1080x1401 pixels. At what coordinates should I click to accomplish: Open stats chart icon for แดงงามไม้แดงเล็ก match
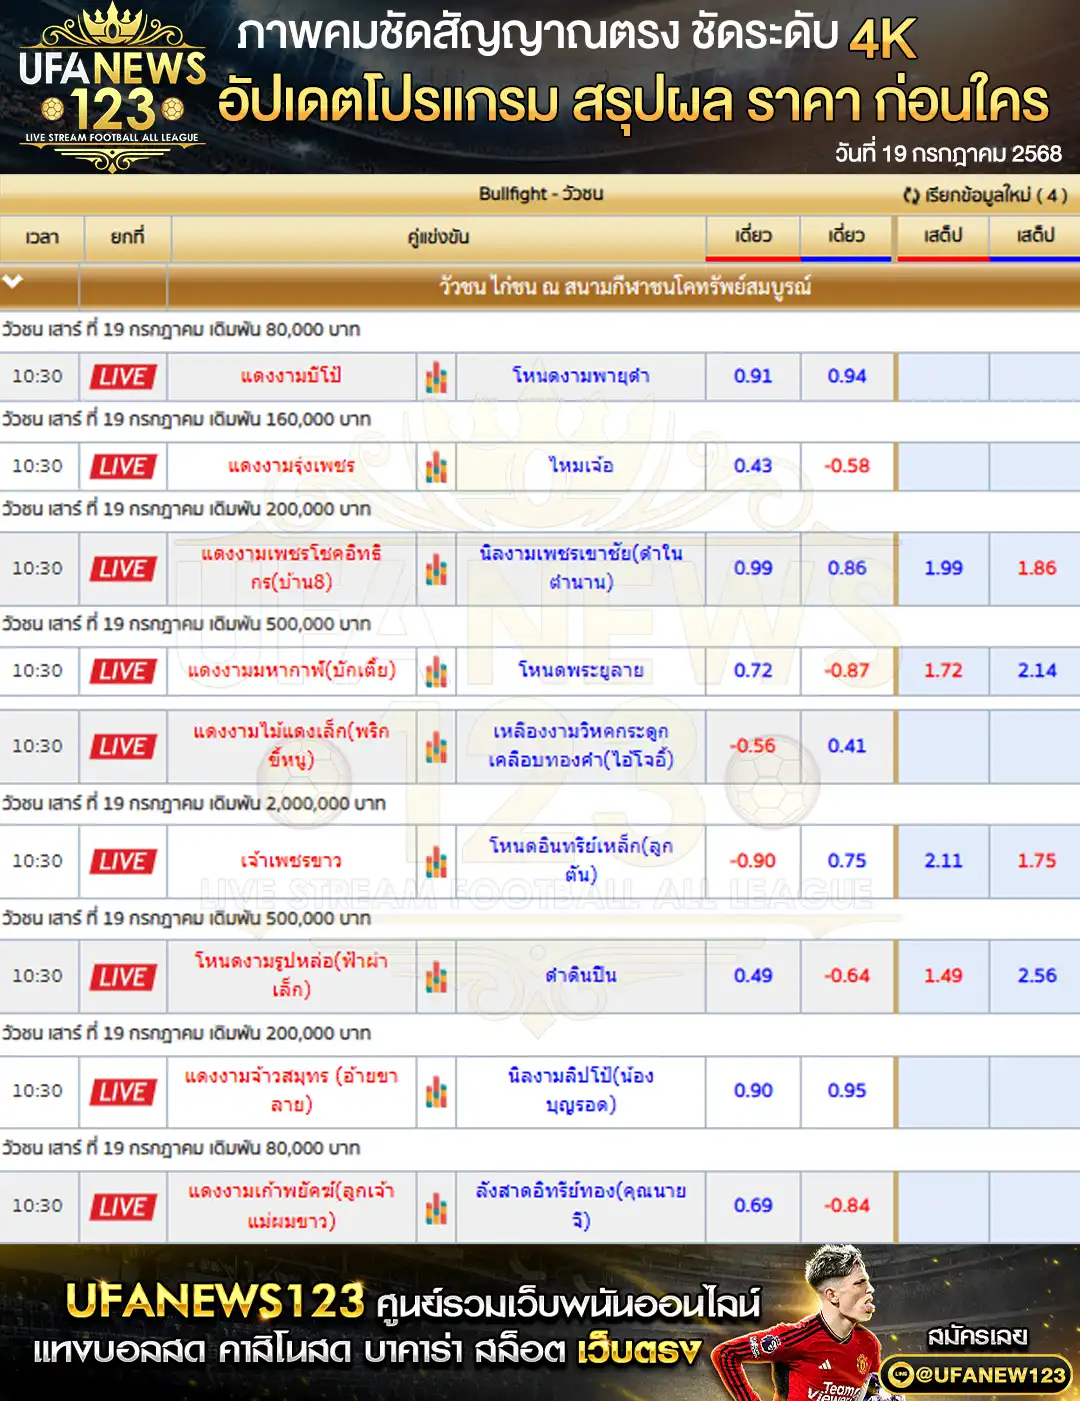tap(436, 747)
